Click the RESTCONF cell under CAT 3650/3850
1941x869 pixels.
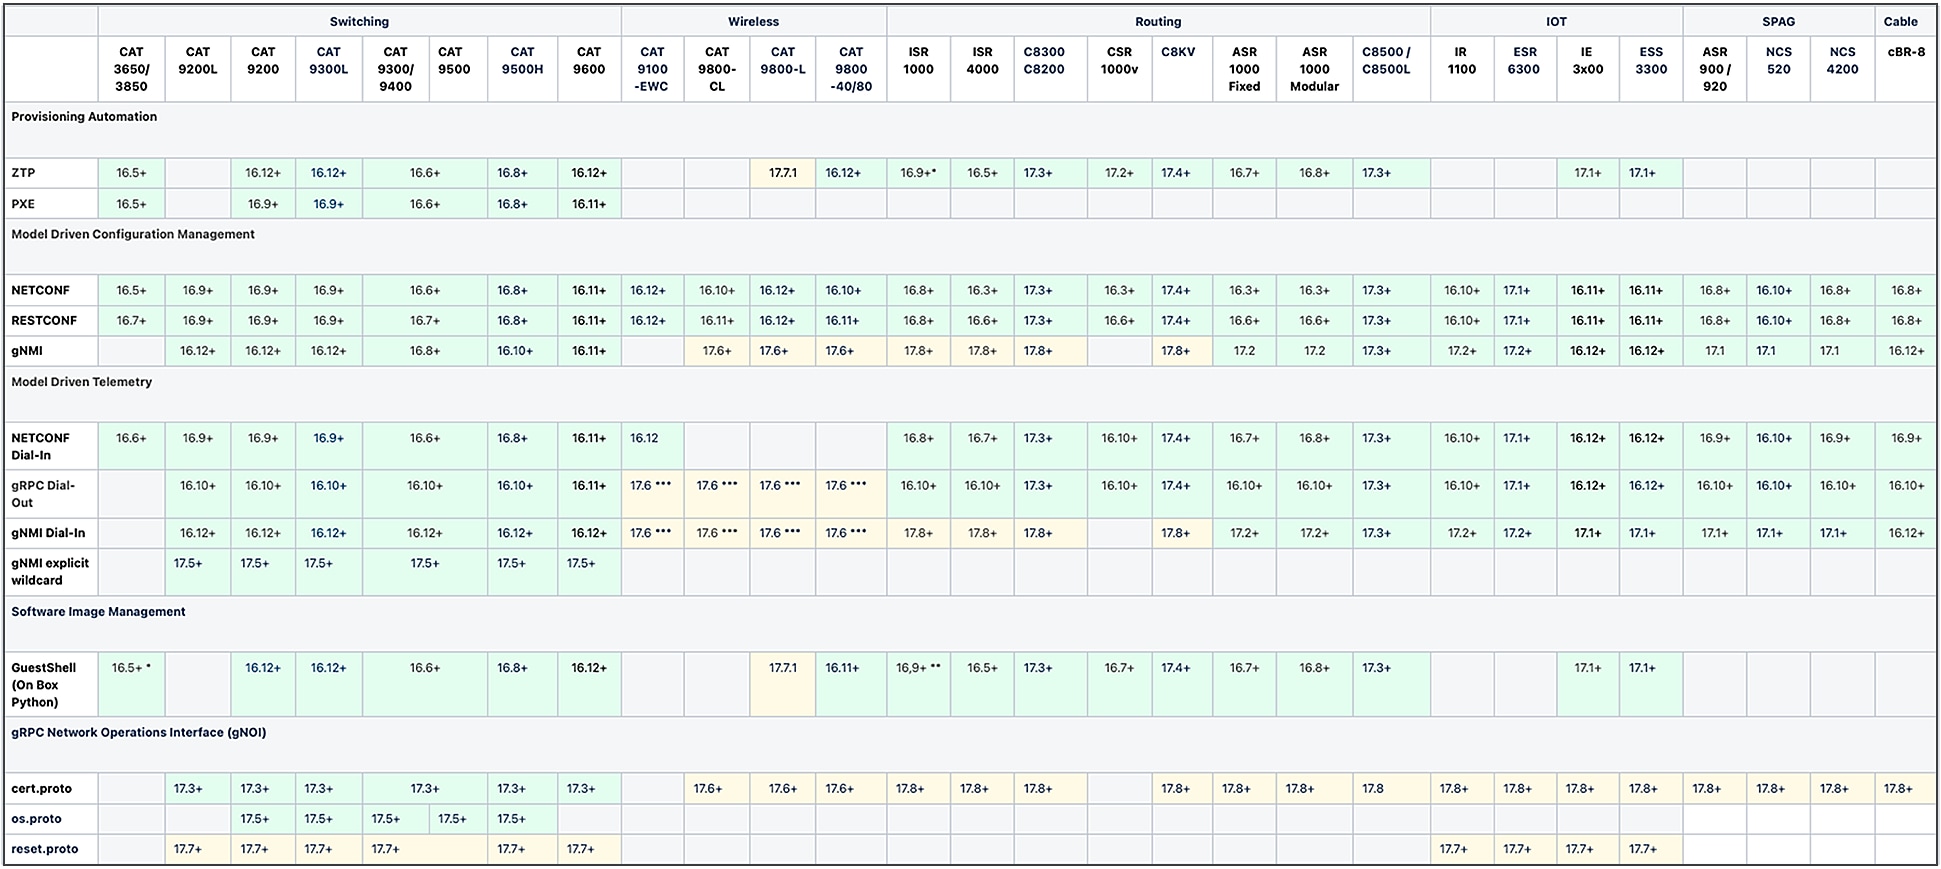click(x=131, y=321)
